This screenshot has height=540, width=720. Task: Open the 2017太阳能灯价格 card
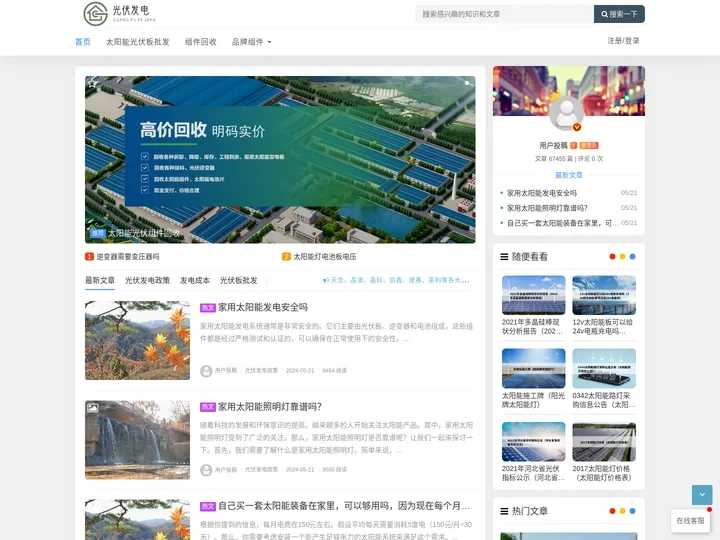coord(604,452)
